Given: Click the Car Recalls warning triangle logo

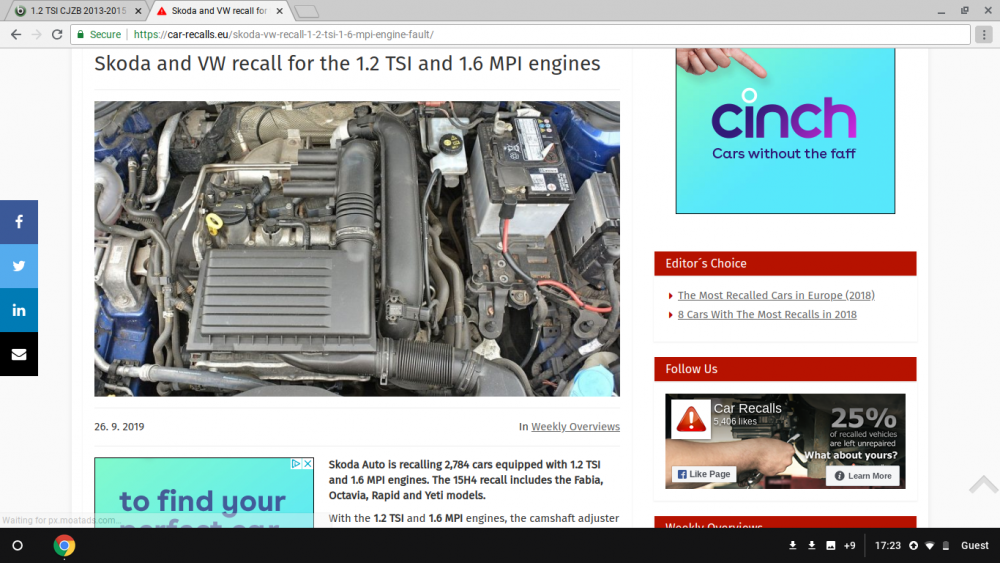Looking at the screenshot, I should pyautogui.click(x=691, y=419).
